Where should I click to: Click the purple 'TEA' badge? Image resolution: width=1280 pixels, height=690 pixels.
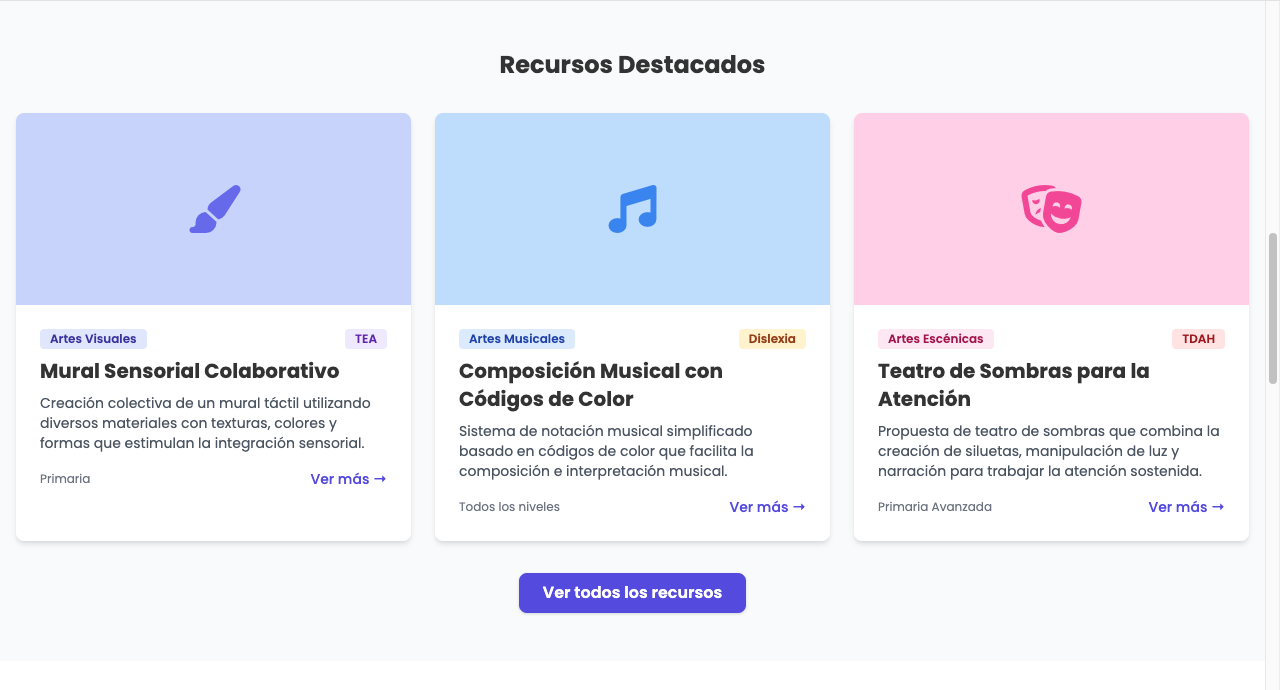(x=366, y=339)
